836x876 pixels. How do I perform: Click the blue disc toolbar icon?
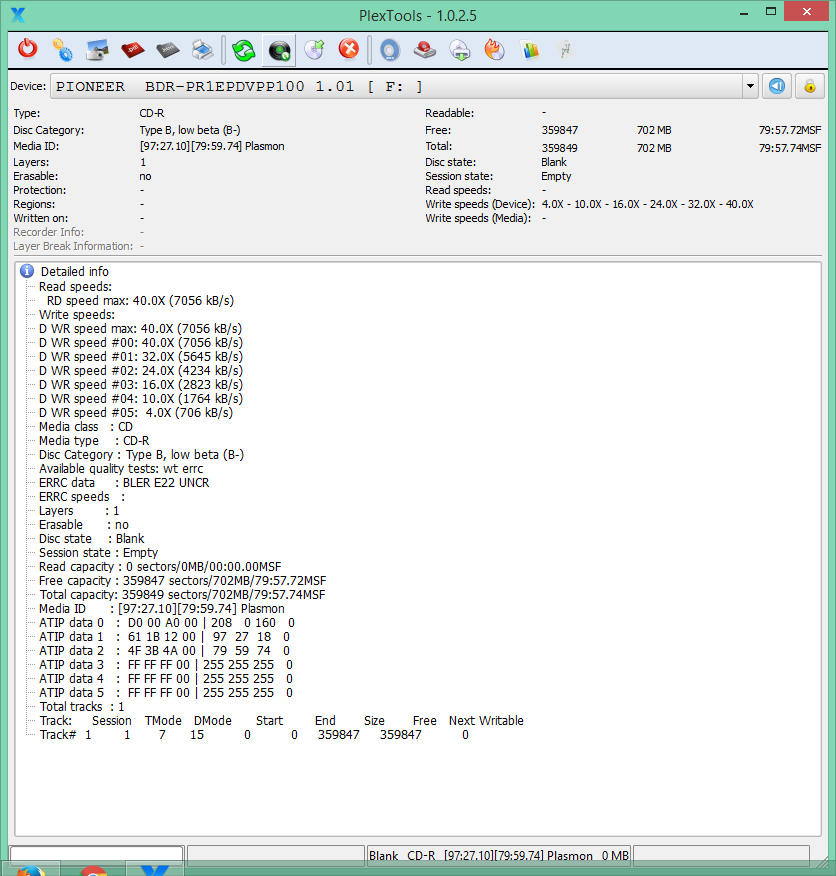click(390, 50)
